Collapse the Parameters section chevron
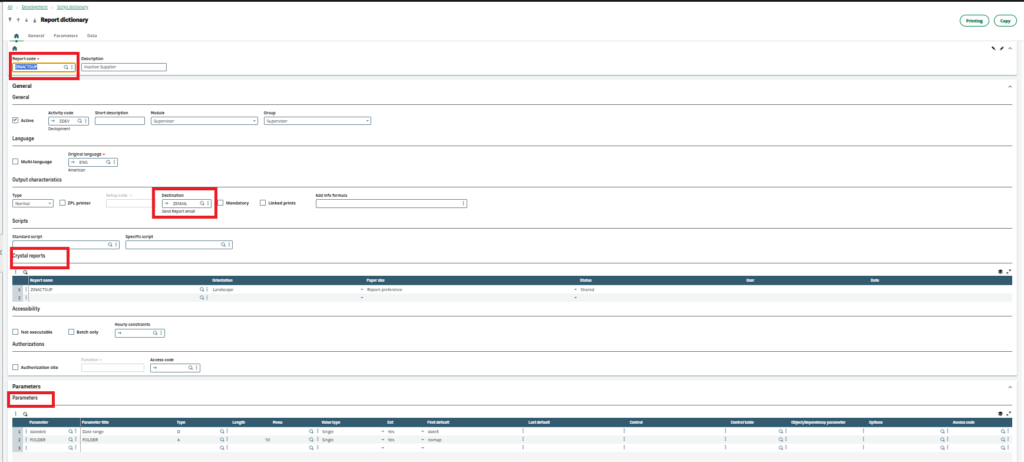The height and width of the screenshot is (462, 1024). coord(1010,387)
